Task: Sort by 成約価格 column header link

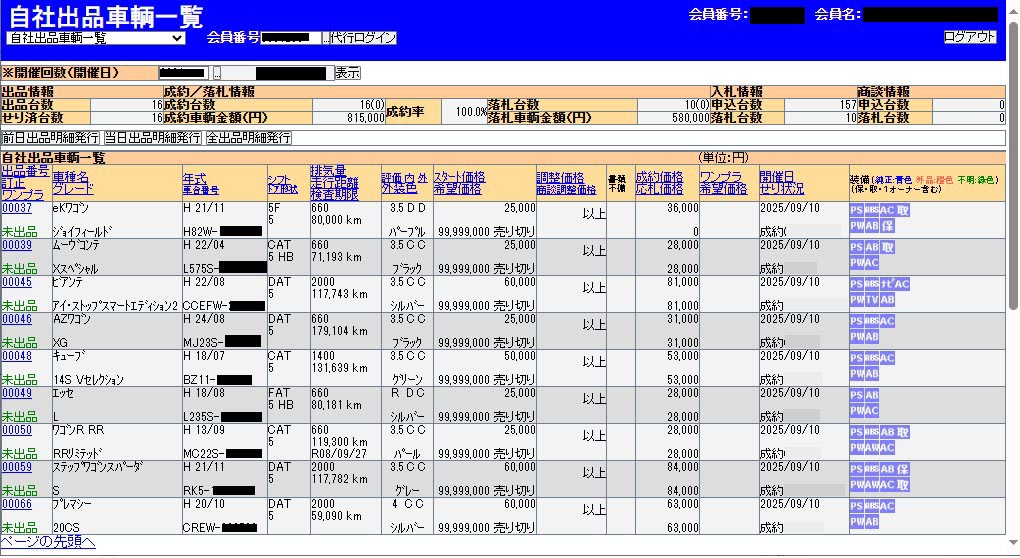Action: pos(659,176)
